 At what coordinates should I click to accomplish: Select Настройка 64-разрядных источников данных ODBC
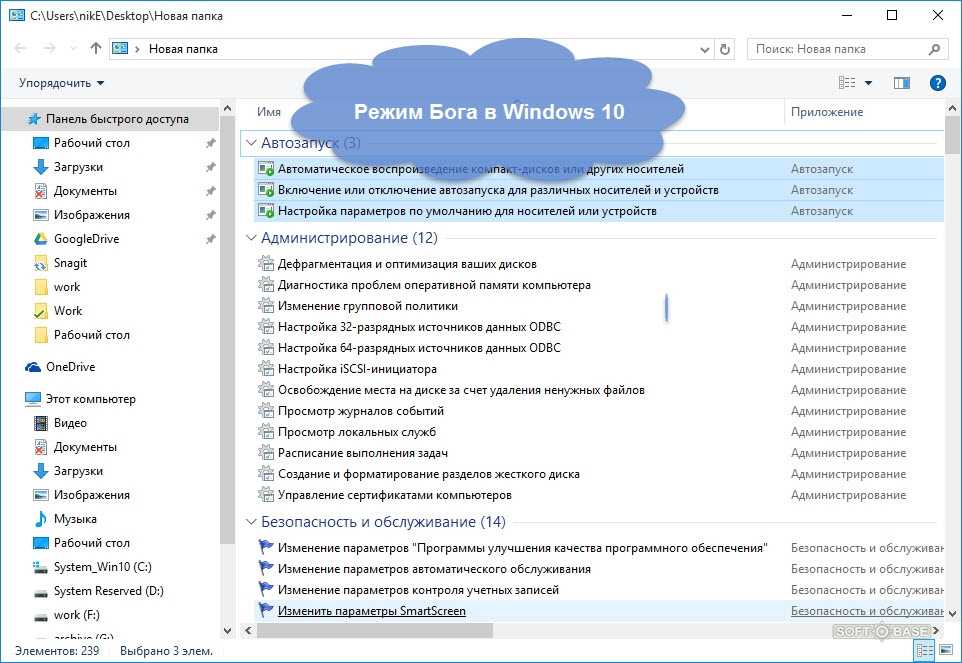click(419, 348)
